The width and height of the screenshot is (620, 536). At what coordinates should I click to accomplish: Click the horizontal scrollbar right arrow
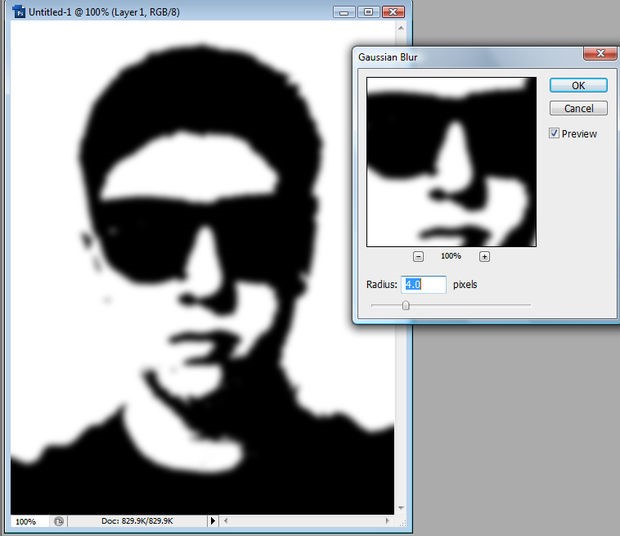point(387,521)
